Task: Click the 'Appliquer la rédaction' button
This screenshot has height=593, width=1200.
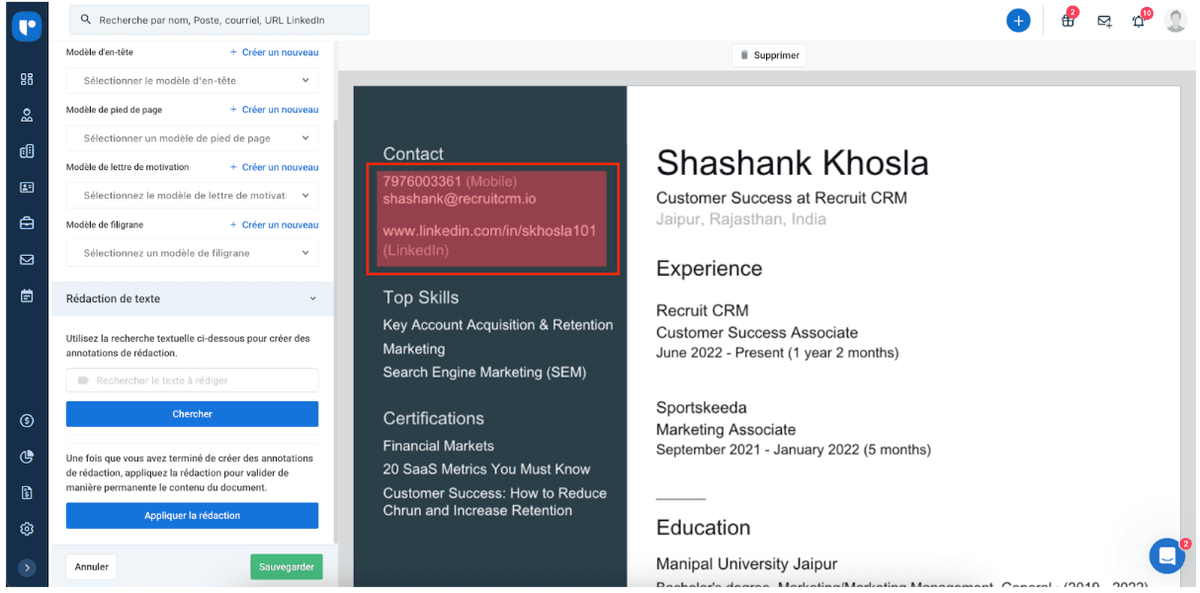Action: (192, 516)
